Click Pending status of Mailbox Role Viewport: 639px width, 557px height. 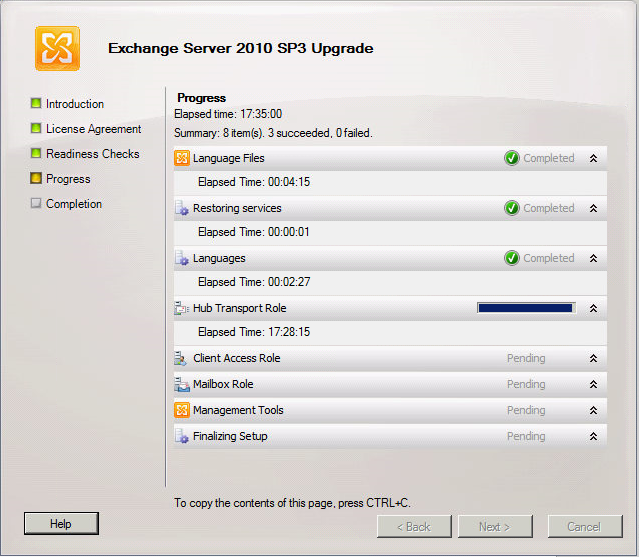pos(526,384)
